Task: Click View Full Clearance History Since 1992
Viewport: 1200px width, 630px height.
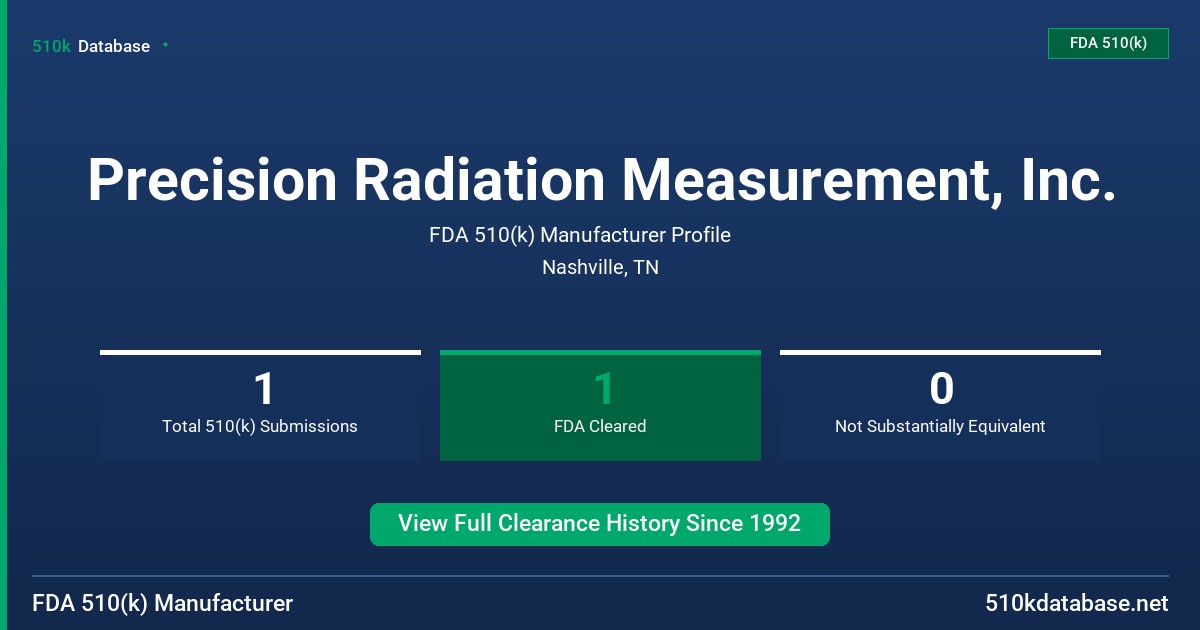Action: (600, 524)
